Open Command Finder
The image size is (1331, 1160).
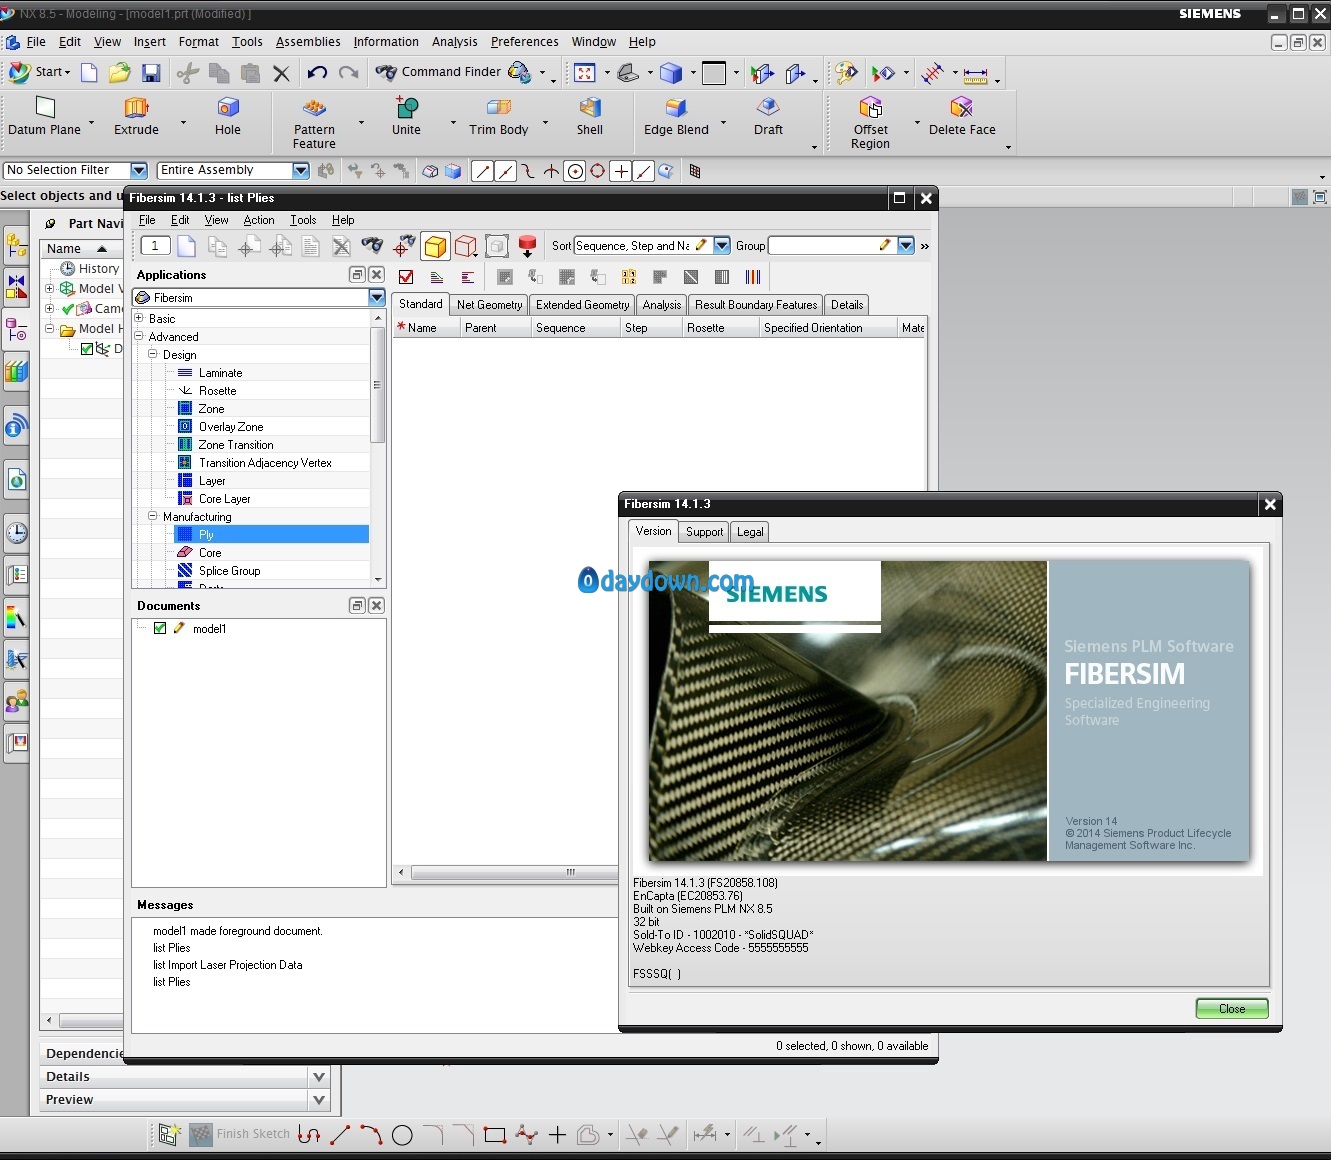pos(439,72)
